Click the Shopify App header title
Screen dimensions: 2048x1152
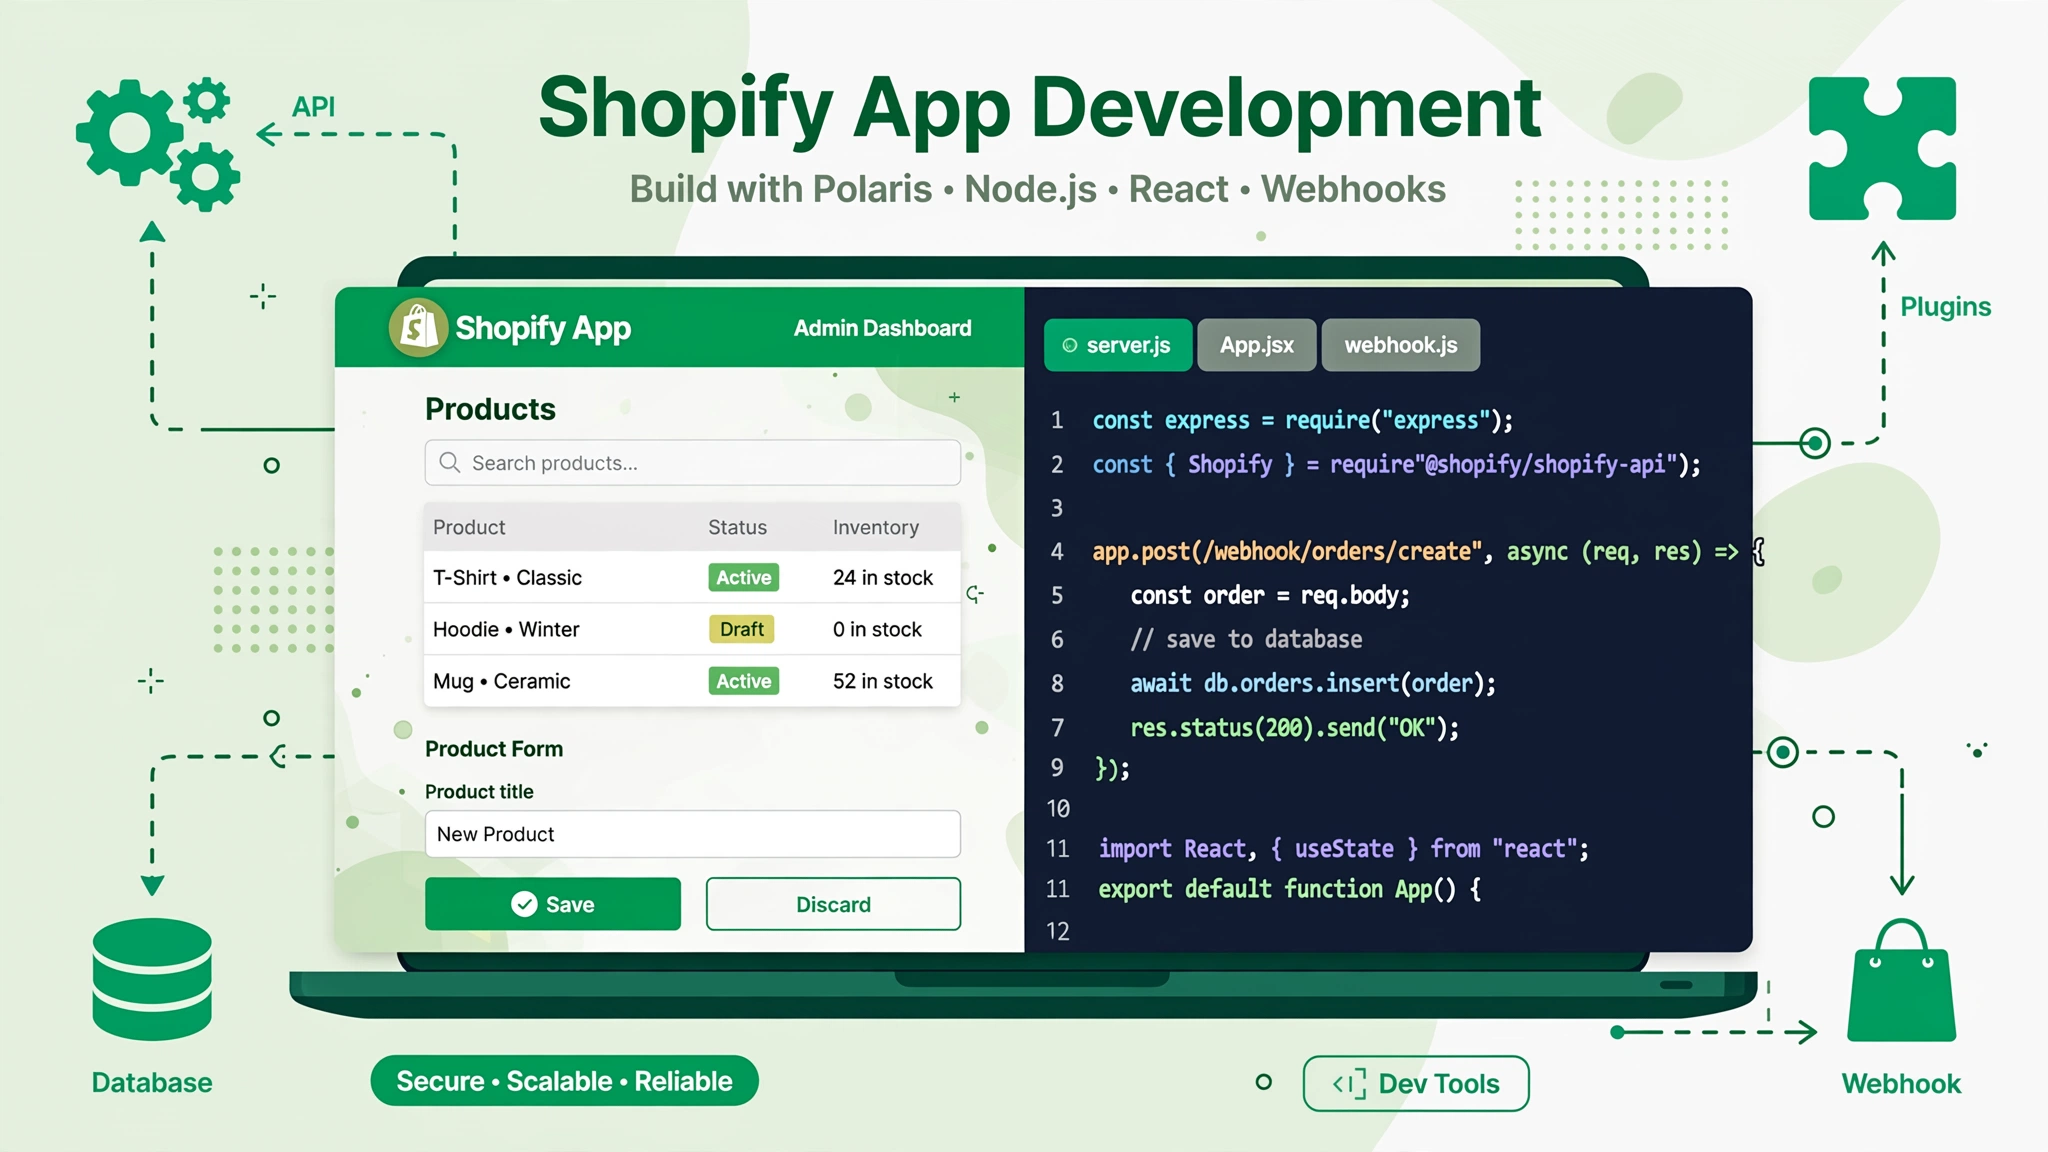(543, 328)
